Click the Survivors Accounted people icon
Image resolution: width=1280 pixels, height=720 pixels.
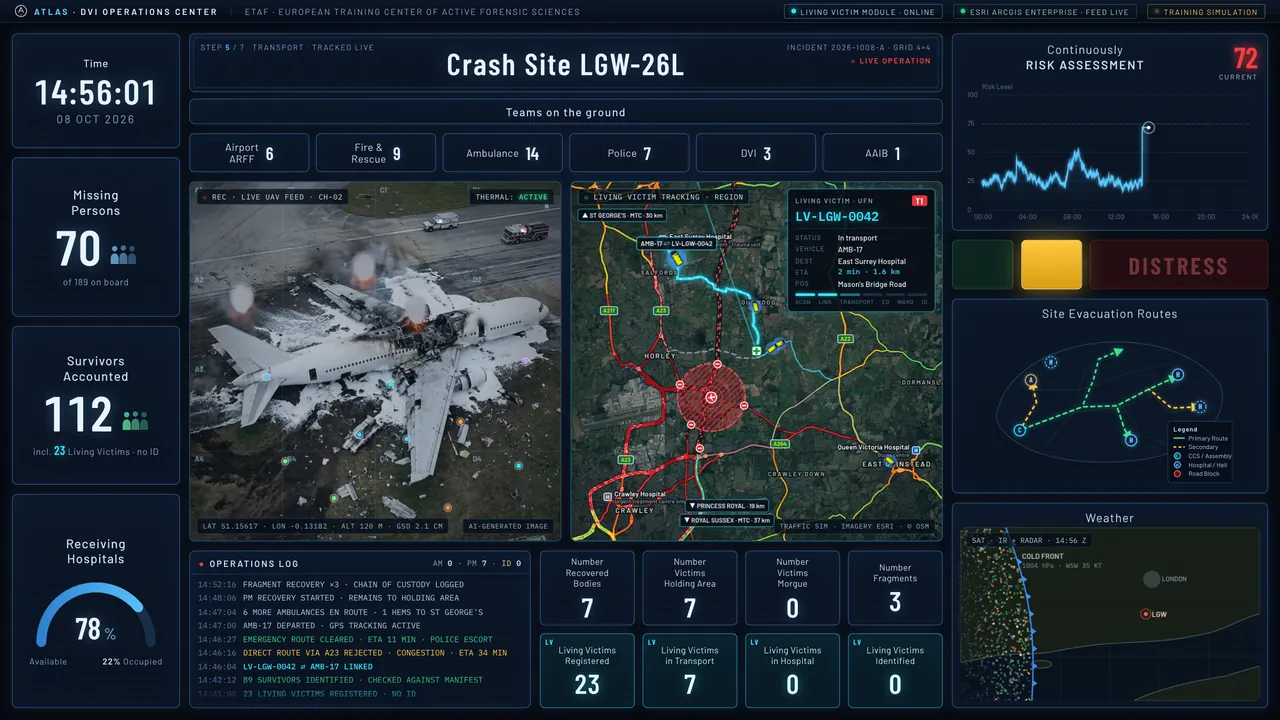pos(135,420)
